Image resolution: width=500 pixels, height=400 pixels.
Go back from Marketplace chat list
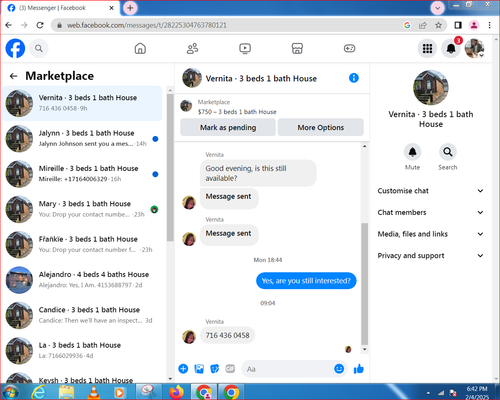[x=14, y=76]
